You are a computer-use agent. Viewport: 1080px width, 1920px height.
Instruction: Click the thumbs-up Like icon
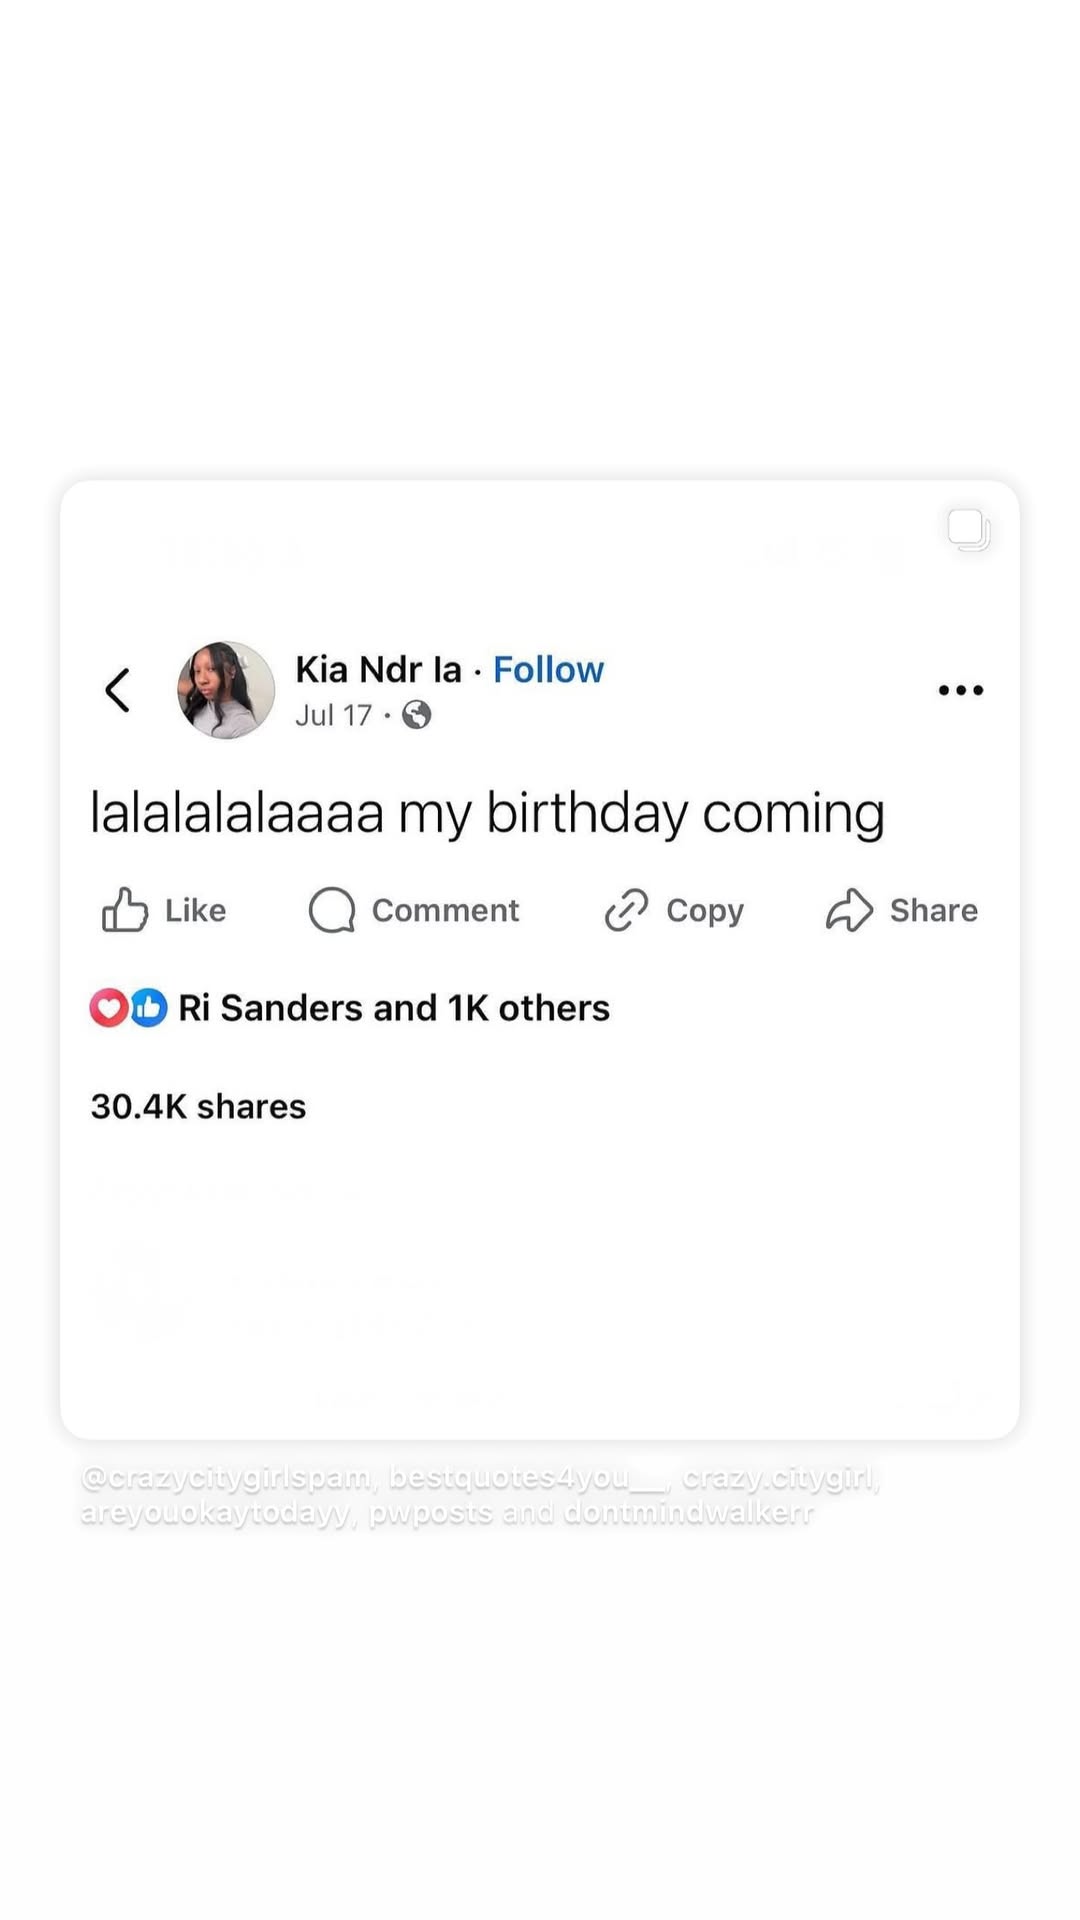point(125,910)
